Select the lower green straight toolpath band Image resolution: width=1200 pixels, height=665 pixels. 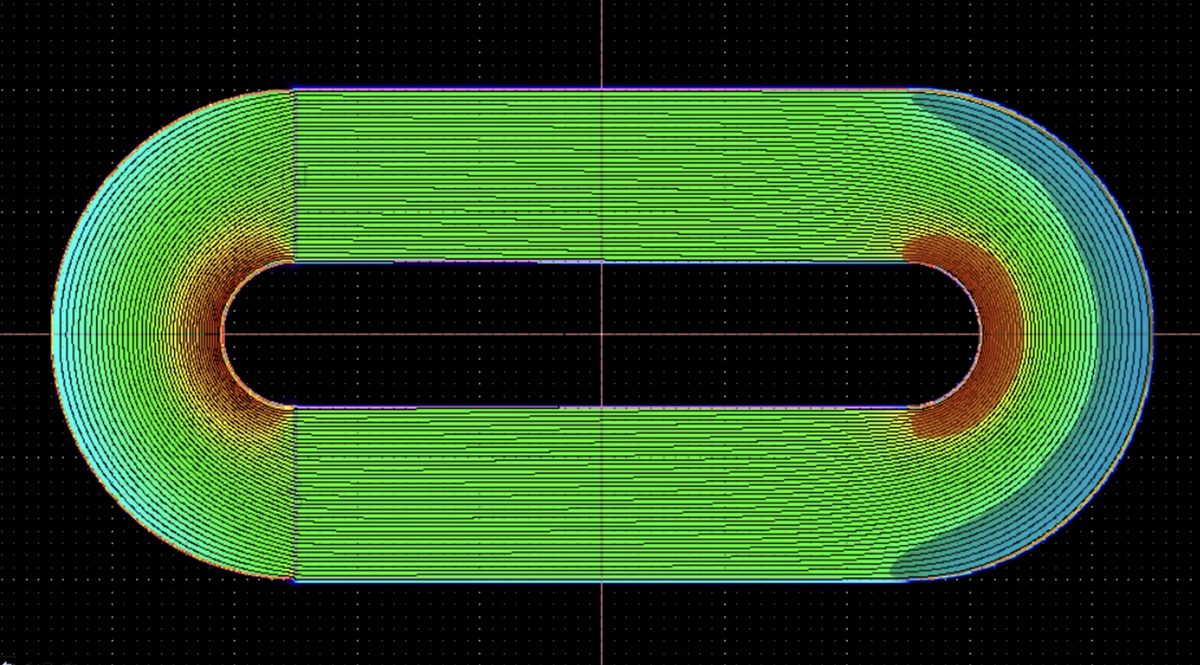pyautogui.click(x=600, y=493)
